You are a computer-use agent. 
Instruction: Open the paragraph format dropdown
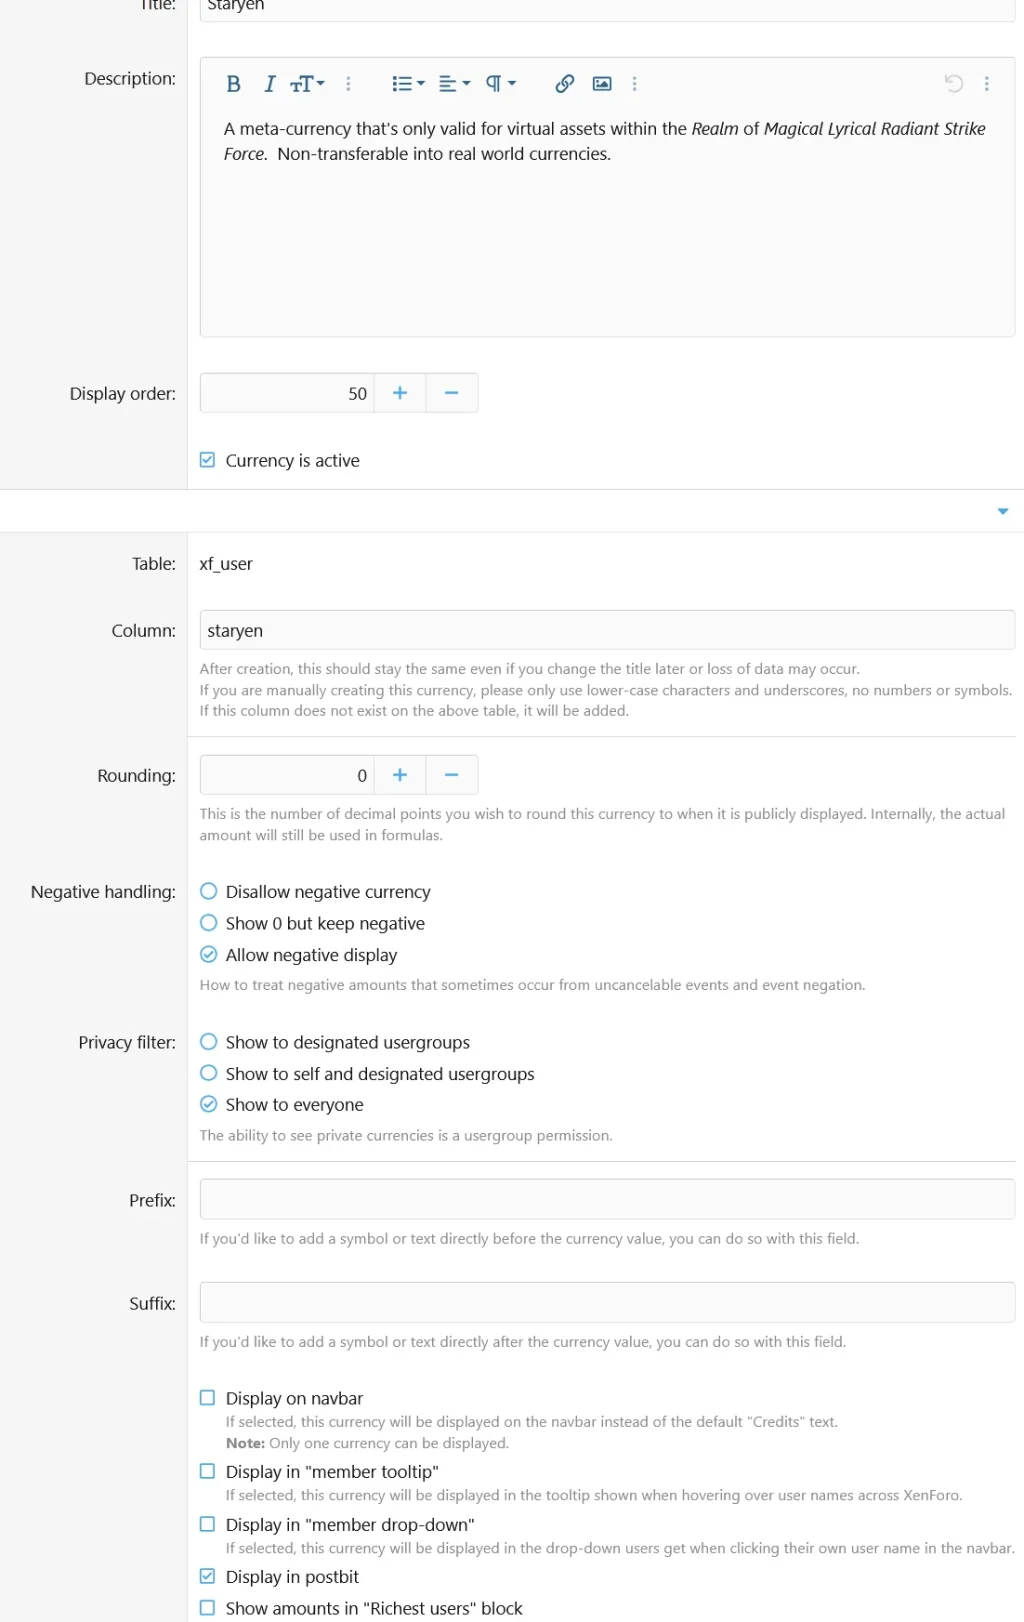(500, 84)
